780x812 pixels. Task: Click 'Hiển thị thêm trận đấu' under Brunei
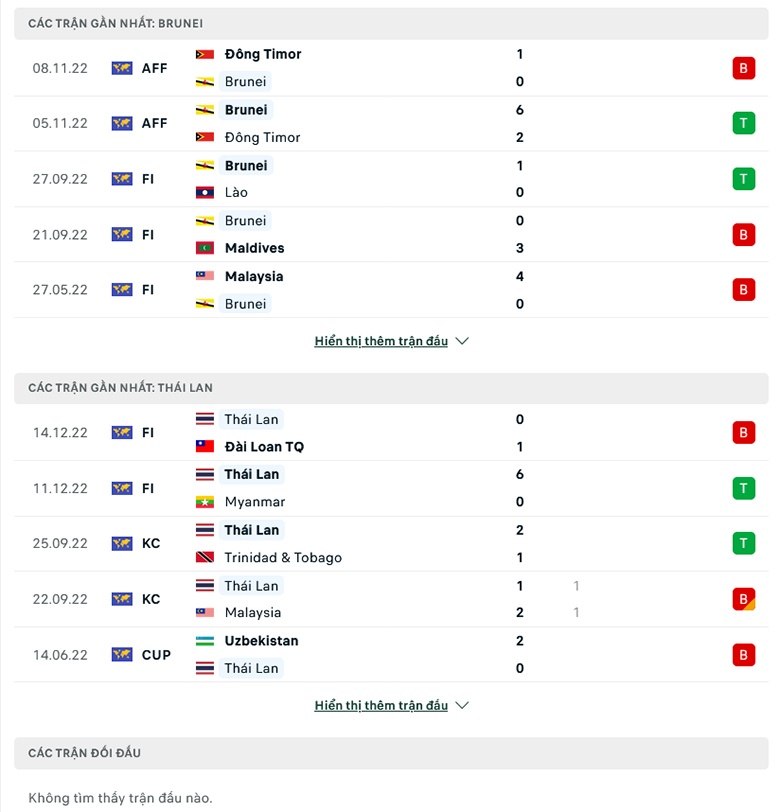tap(381, 341)
